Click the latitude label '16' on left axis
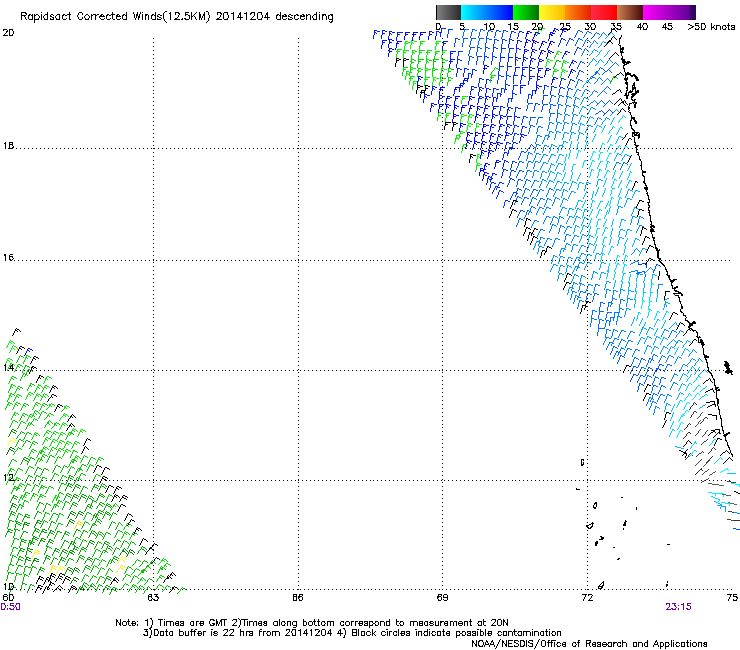 click(8, 257)
